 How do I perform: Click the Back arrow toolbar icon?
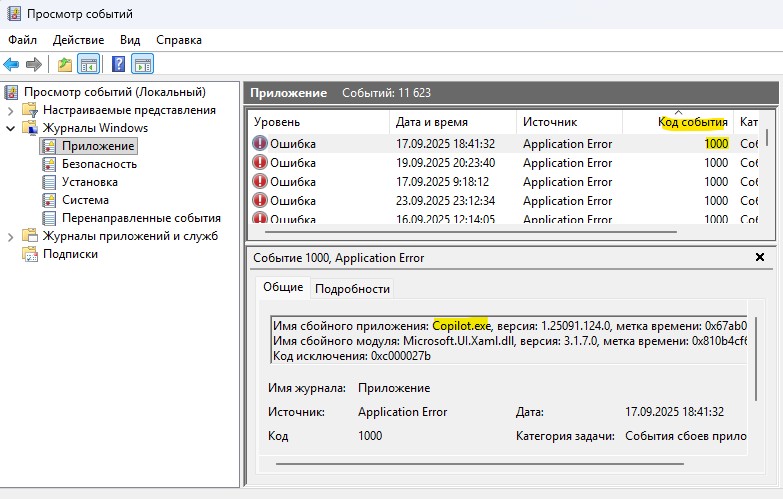coord(12,65)
